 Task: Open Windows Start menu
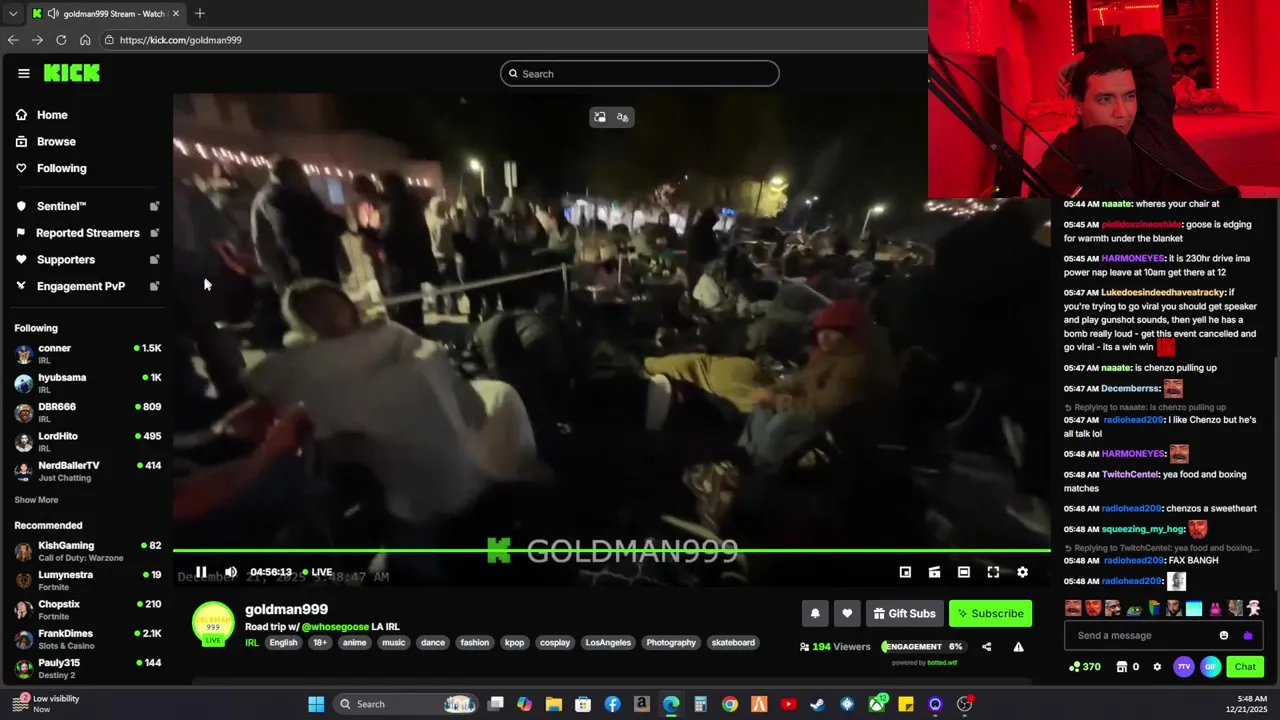(x=316, y=704)
